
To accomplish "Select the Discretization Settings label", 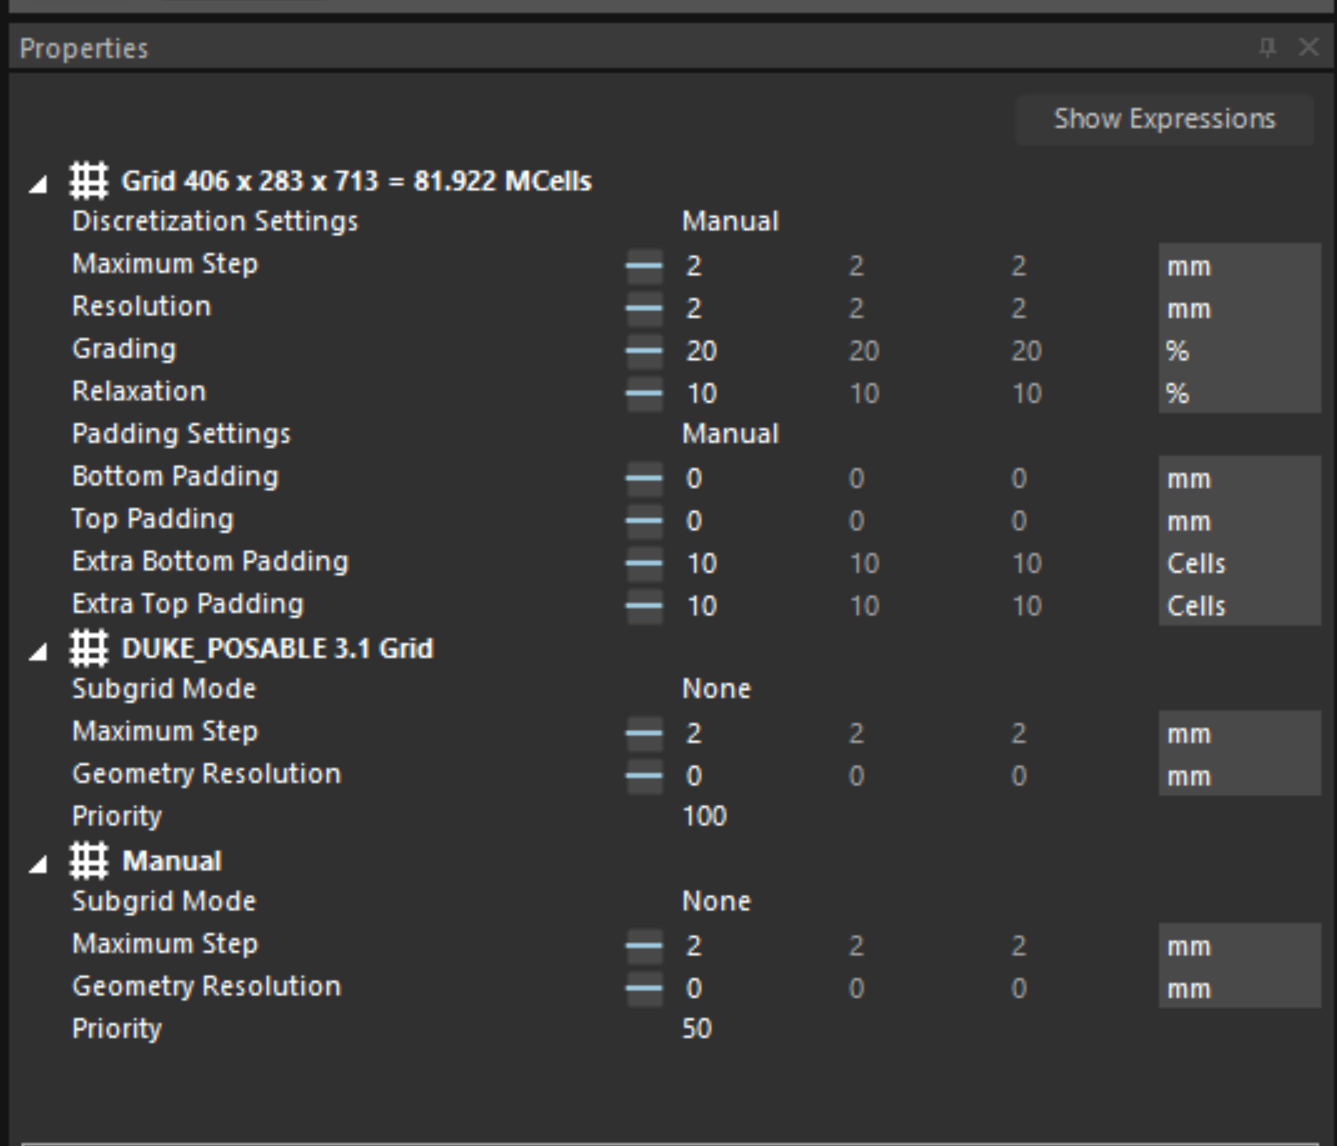I will click(x=215, y=221).
